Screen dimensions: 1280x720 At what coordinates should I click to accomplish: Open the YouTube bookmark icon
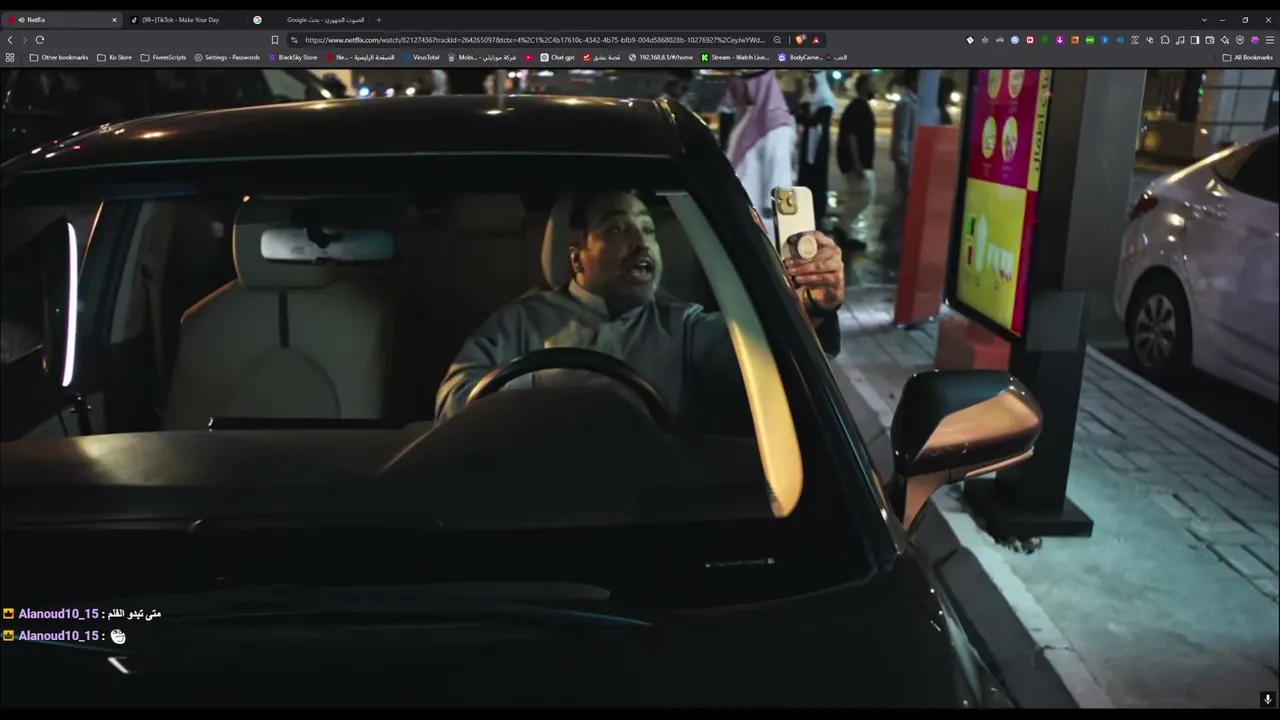[x=529, y=58]
